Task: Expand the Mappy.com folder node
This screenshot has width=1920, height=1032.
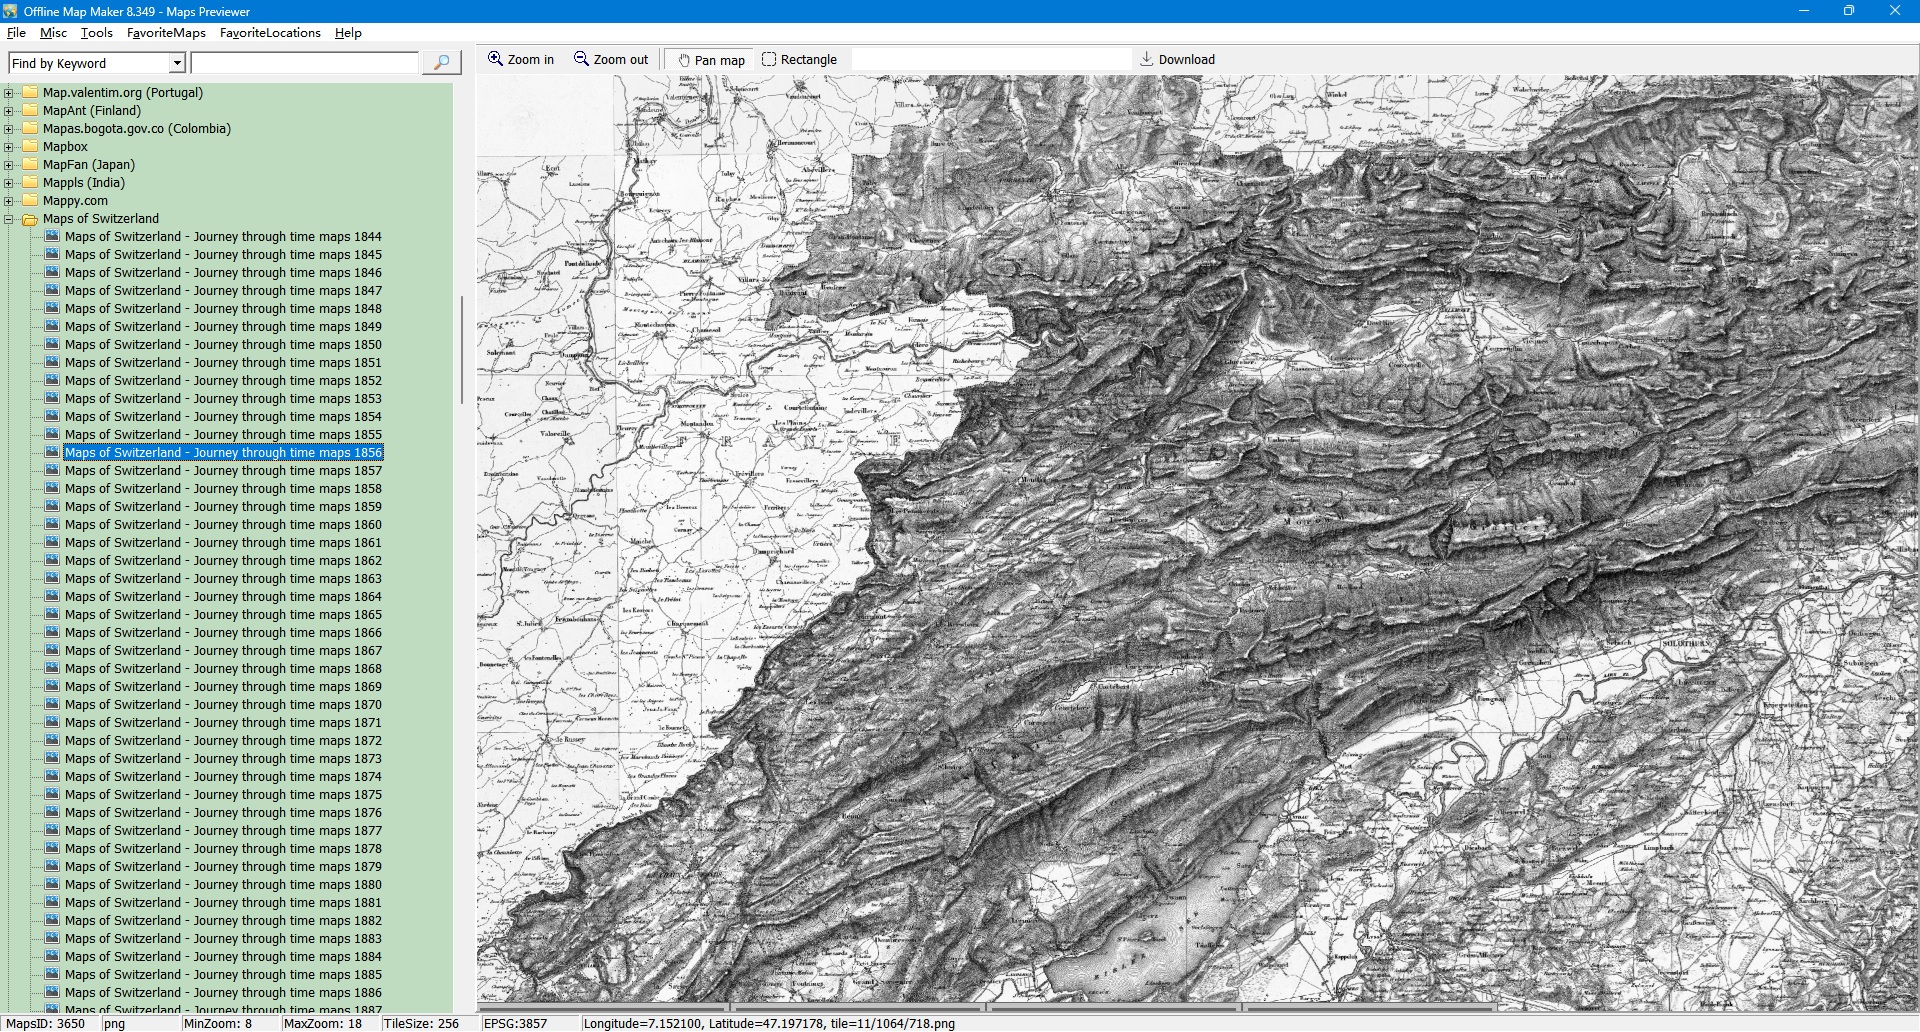Action: tap(9, 201)
